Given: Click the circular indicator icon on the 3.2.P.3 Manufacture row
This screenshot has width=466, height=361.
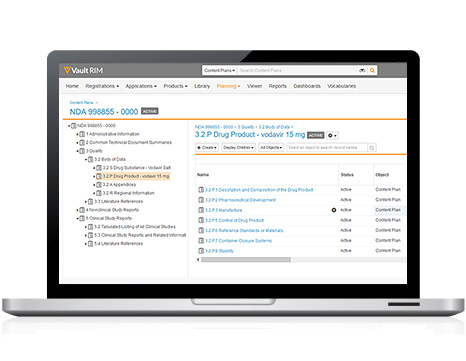Looking at the screenshot, I should tap(334, 210).
